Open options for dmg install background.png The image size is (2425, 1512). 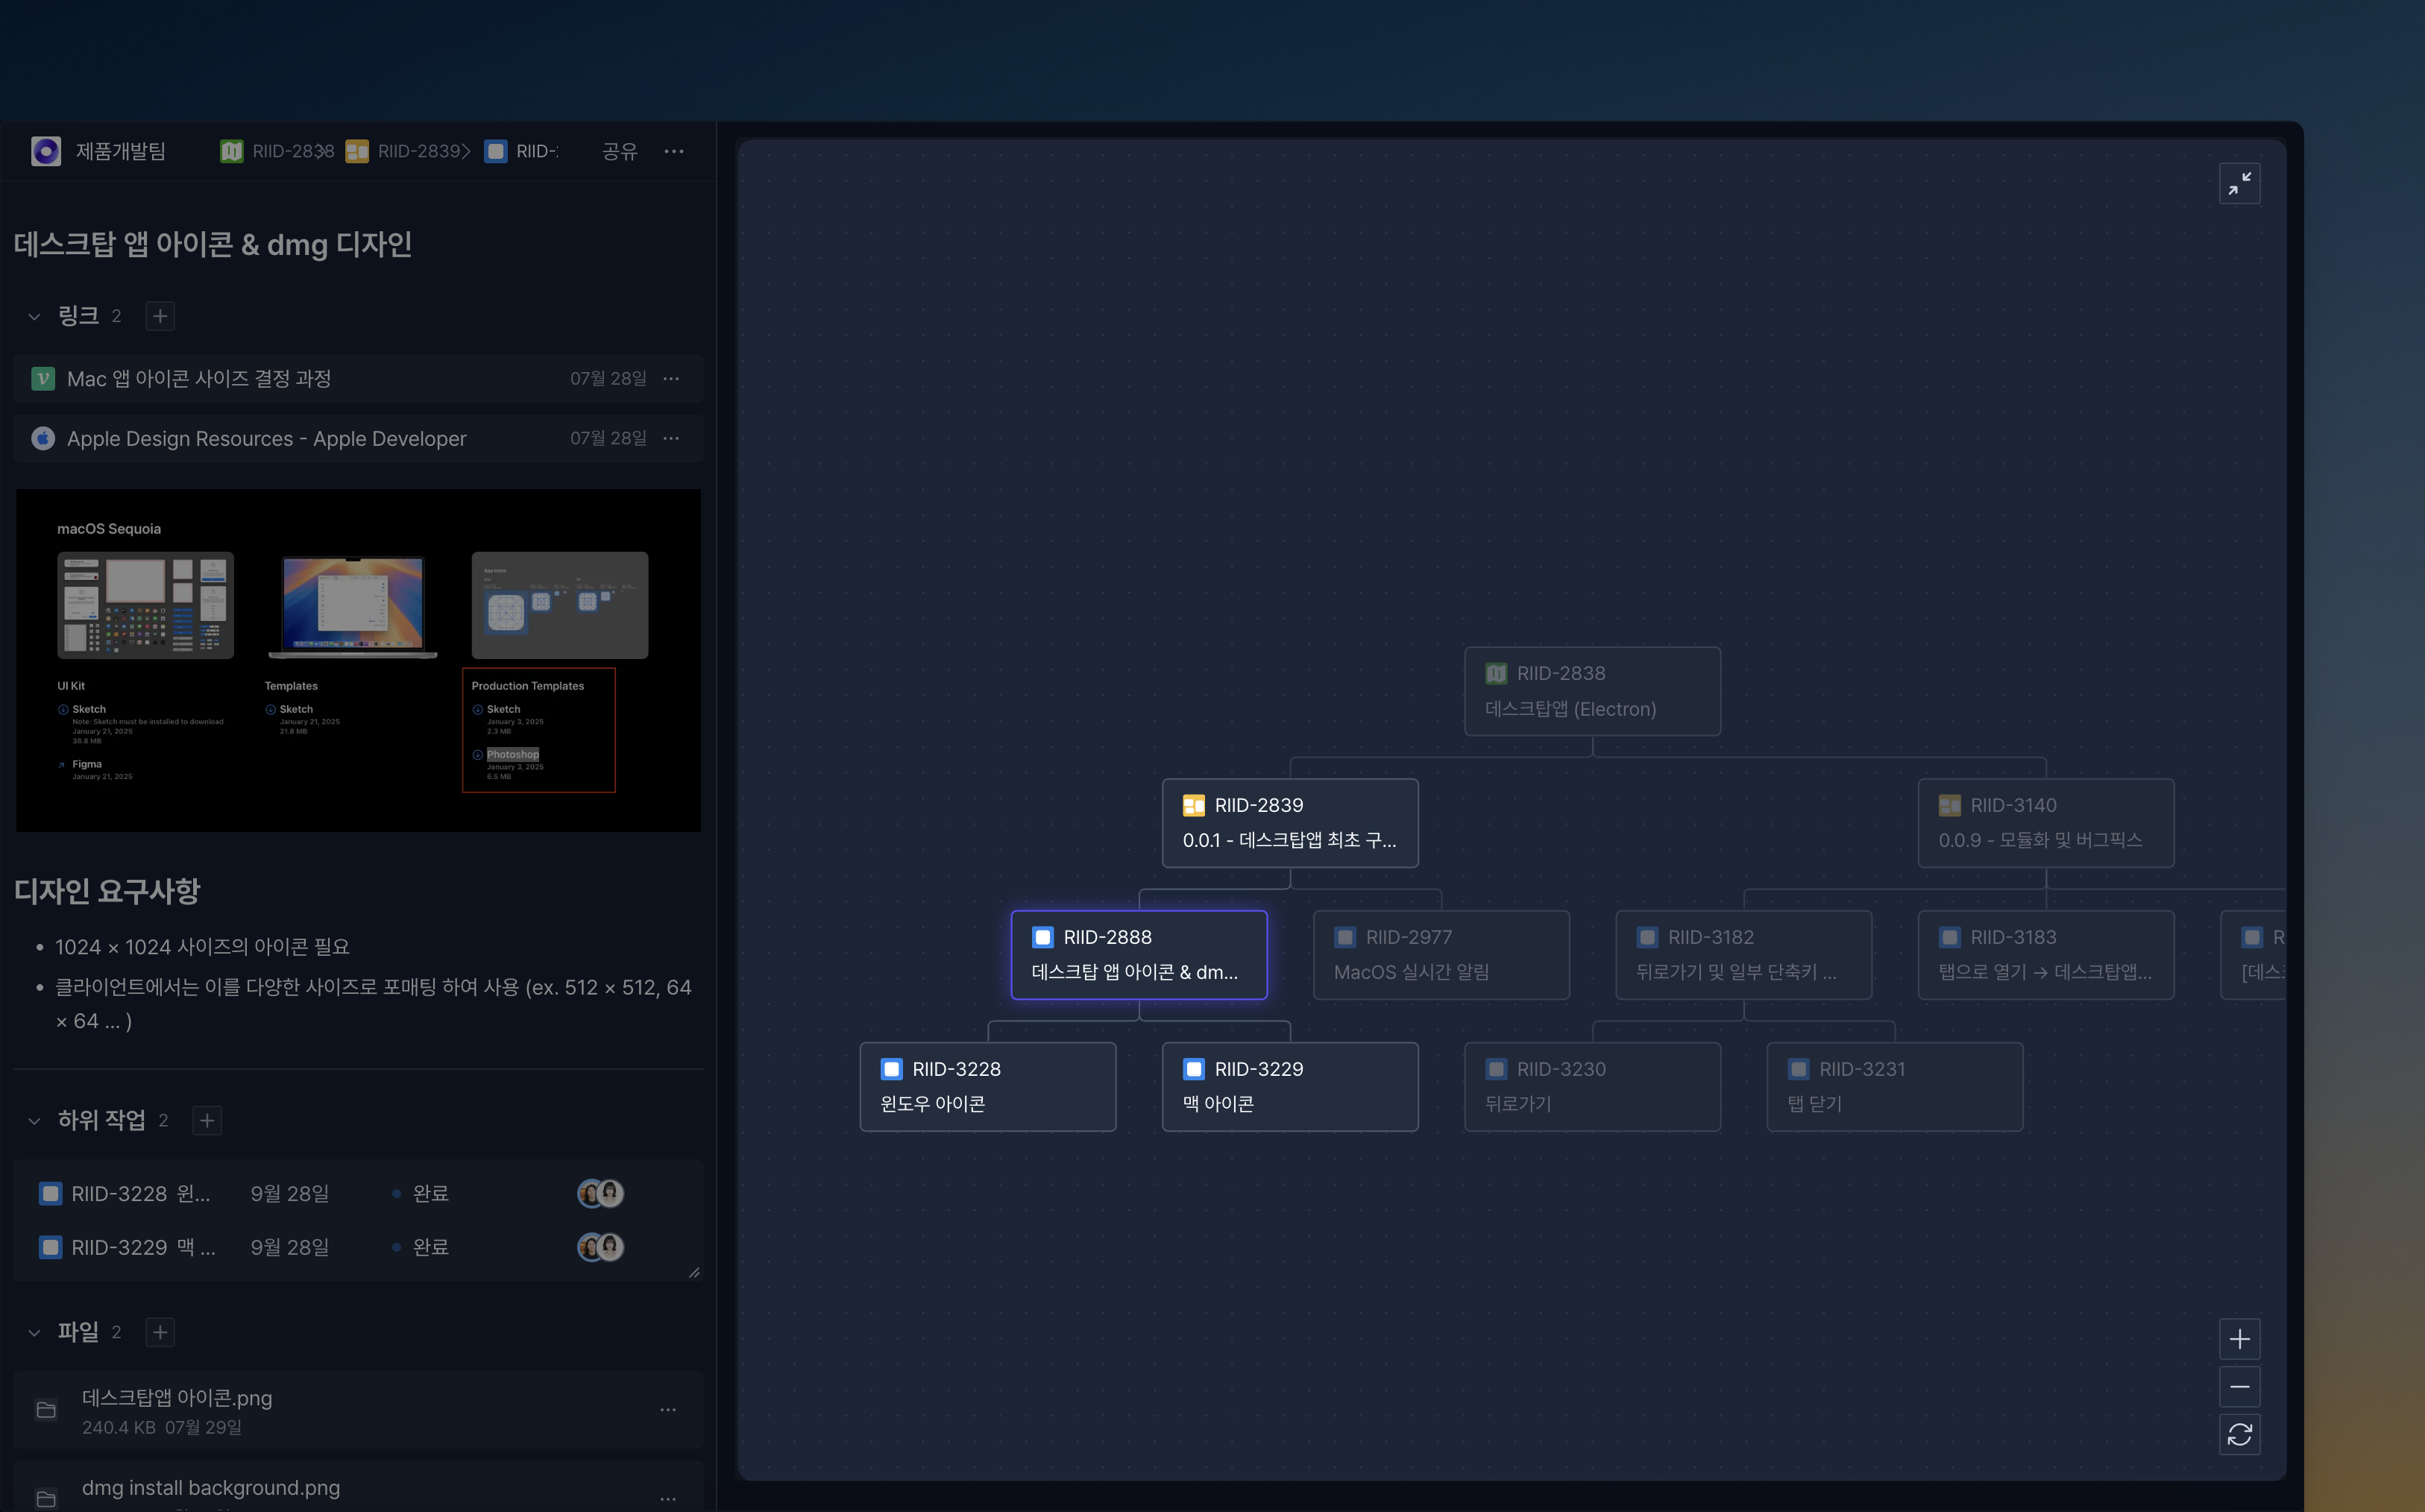pos(668,1498)
